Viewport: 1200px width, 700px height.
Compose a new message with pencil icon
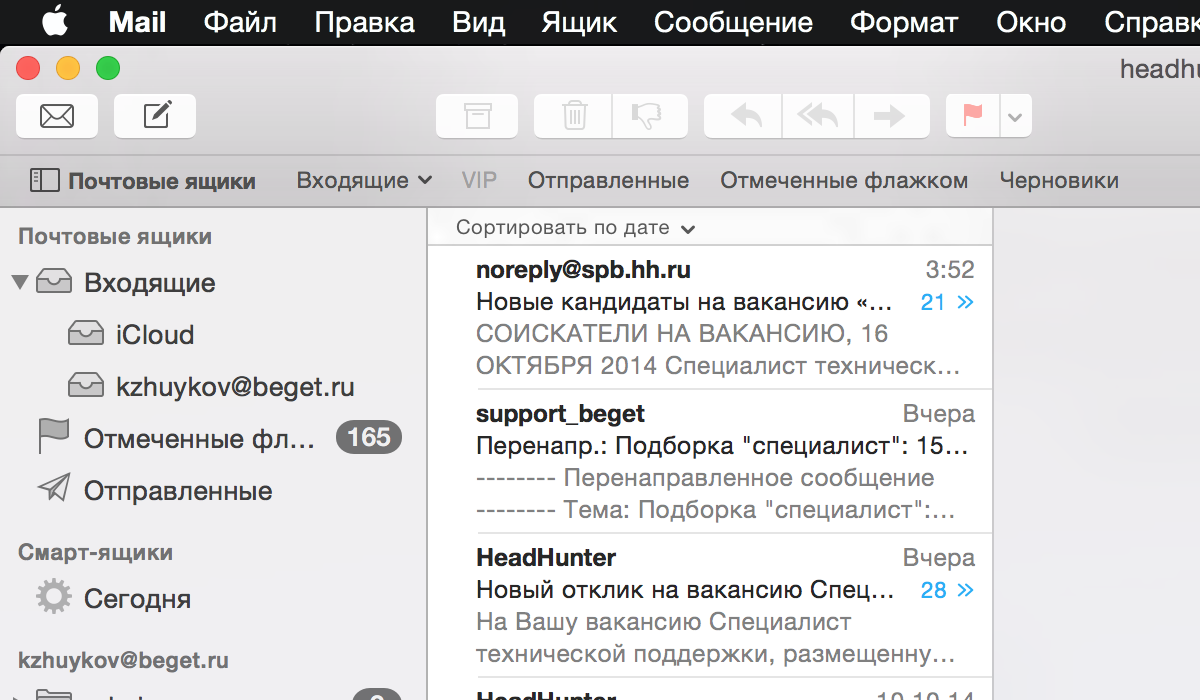[x=155, y=116]
